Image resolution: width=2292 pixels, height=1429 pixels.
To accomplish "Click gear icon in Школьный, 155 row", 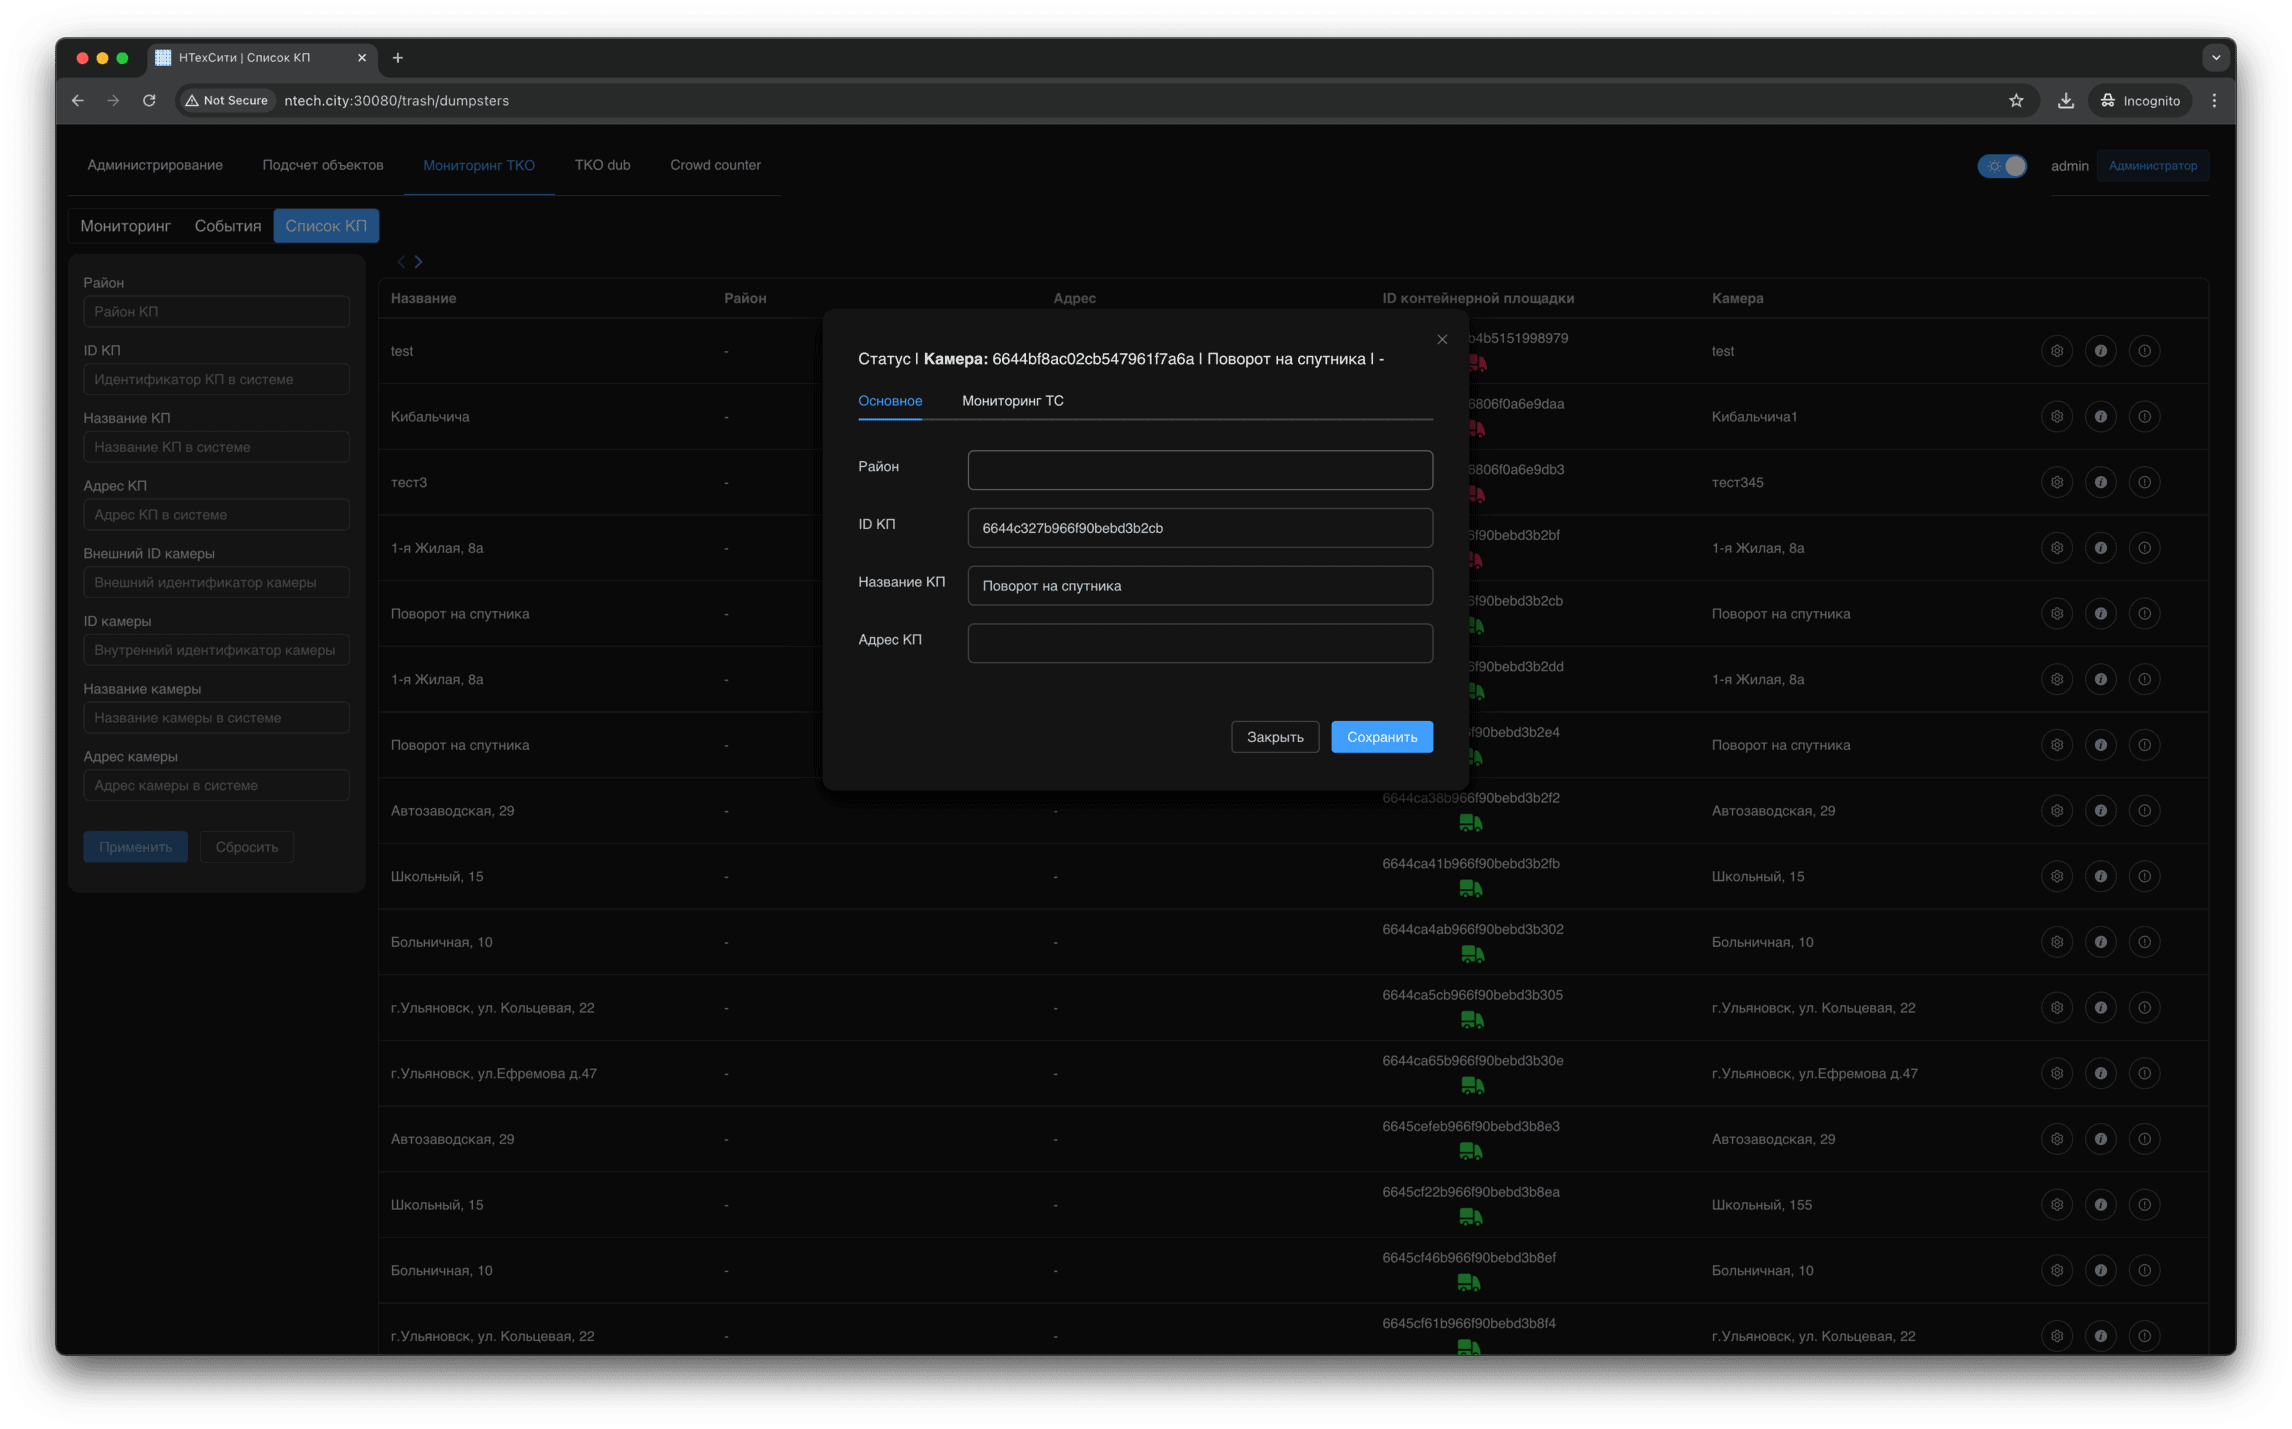I will point(2056,1205).
